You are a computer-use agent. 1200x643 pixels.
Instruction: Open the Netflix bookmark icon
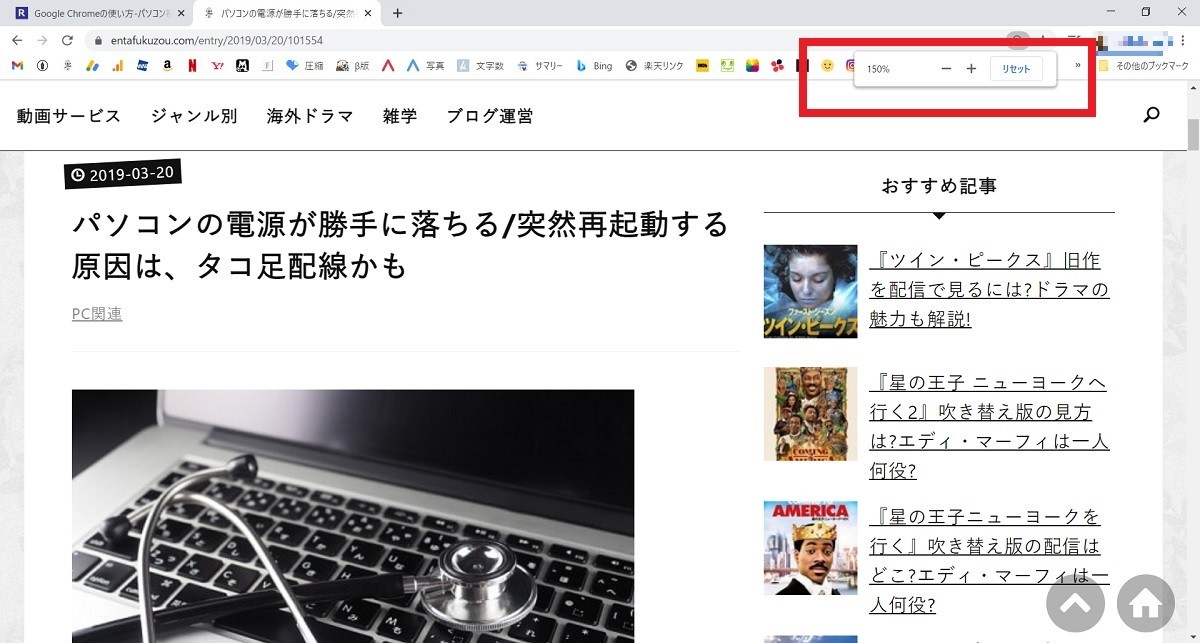click(192, 66)
